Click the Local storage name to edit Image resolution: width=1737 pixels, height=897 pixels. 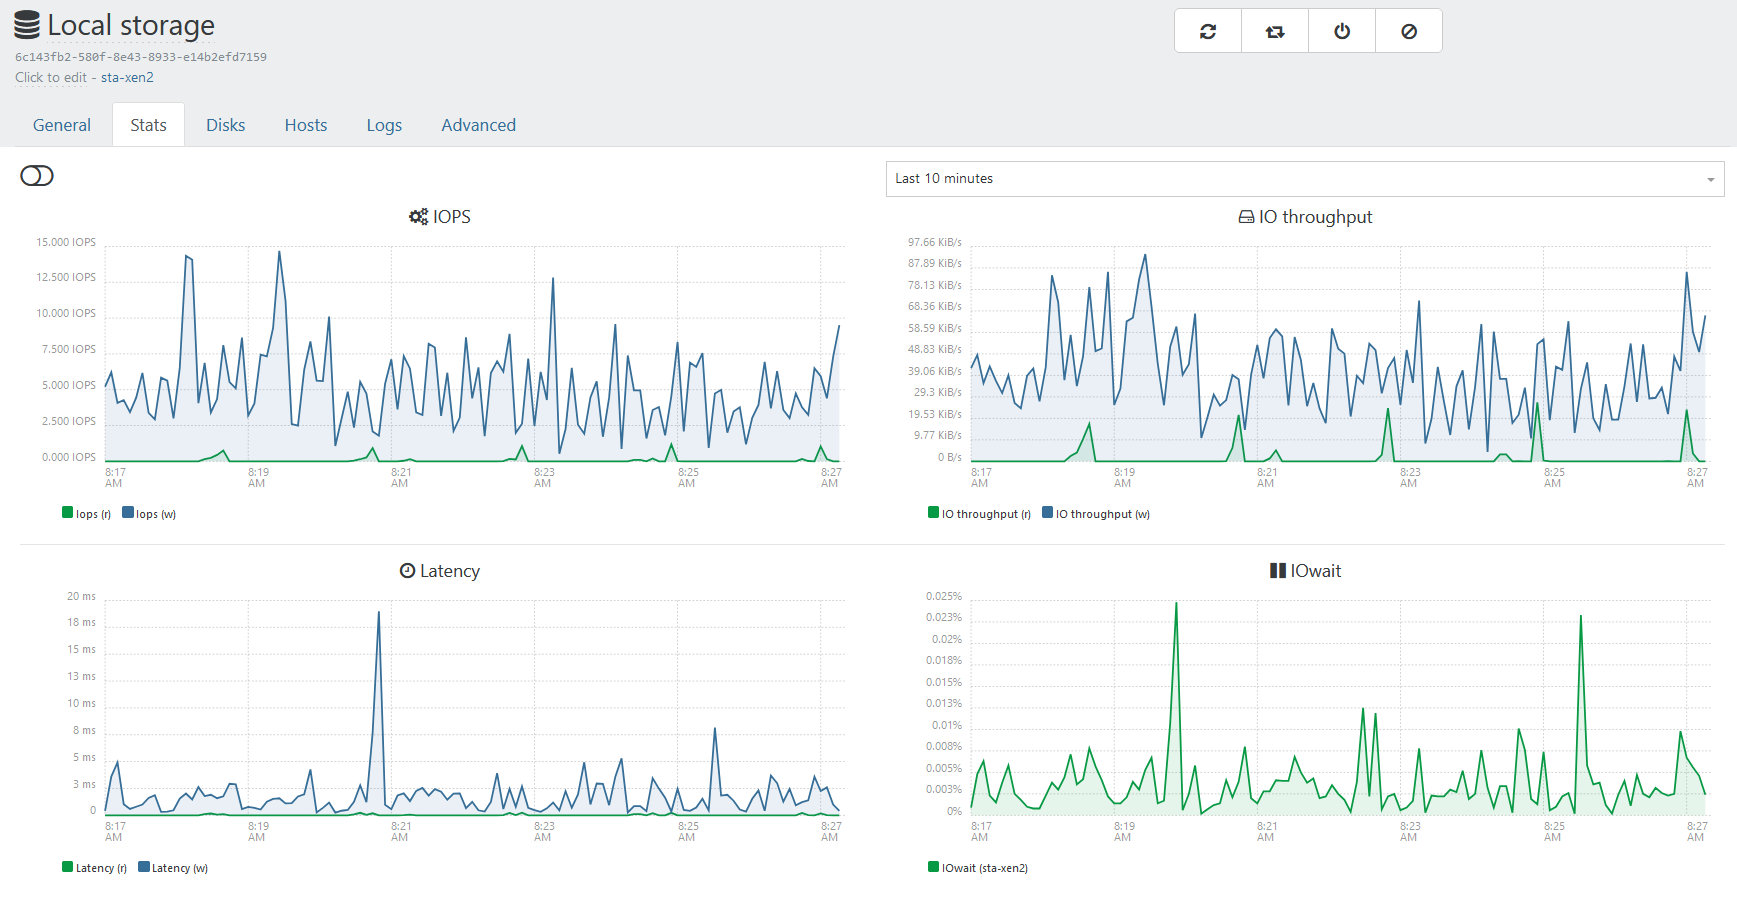tap(131, 25)
